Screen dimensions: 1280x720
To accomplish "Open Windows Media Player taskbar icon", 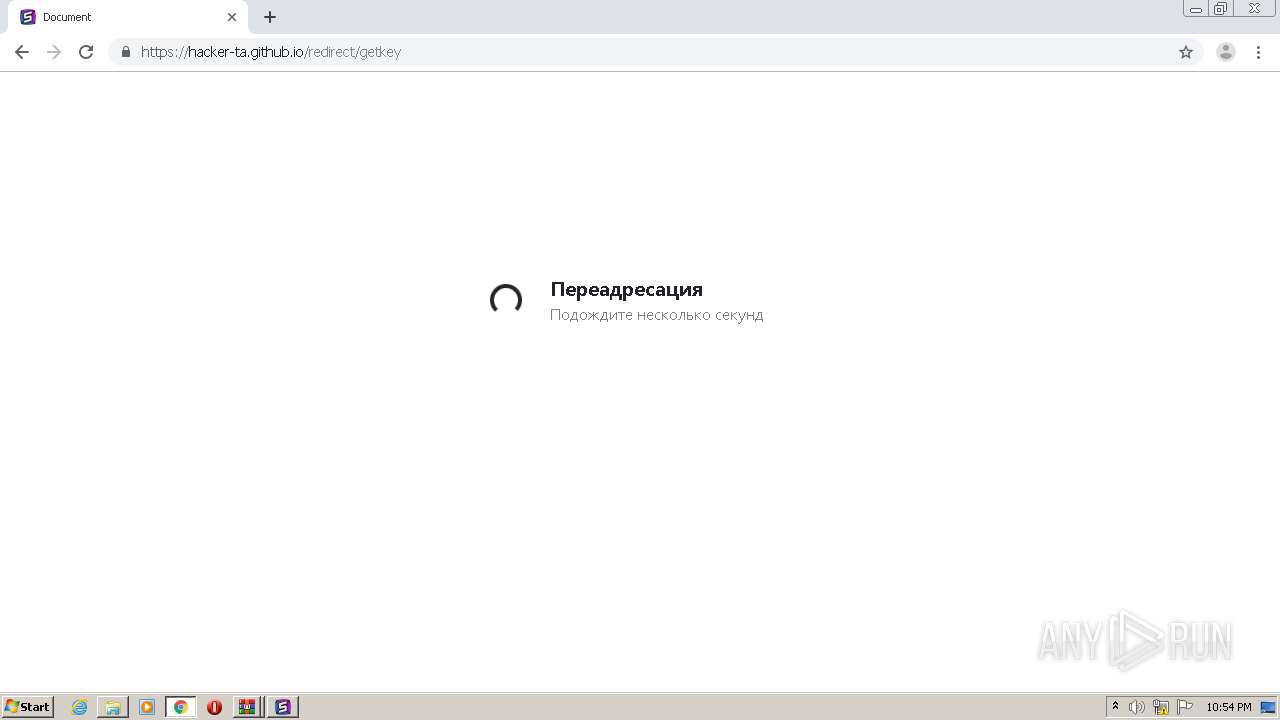I will (147, 707).
